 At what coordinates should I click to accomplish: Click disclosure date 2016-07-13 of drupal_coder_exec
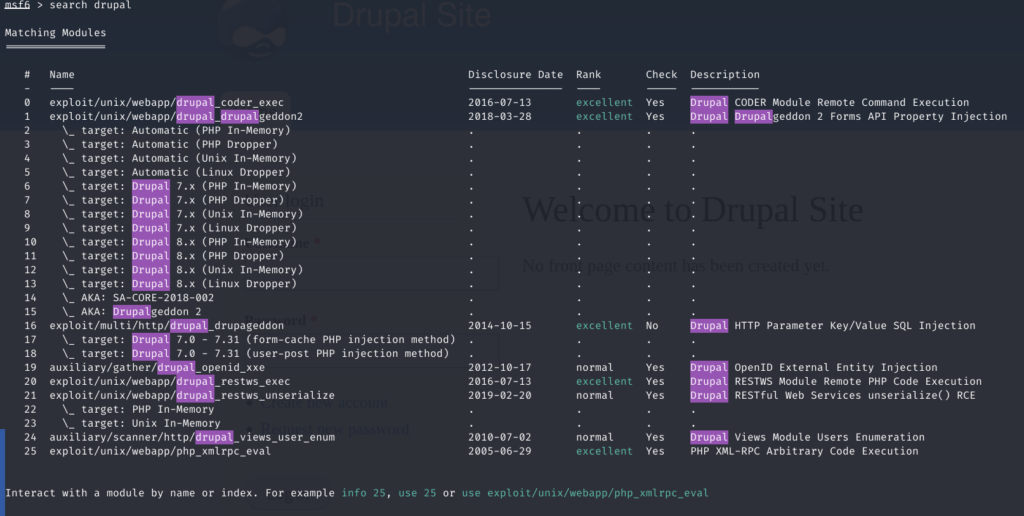coord(500,103)
